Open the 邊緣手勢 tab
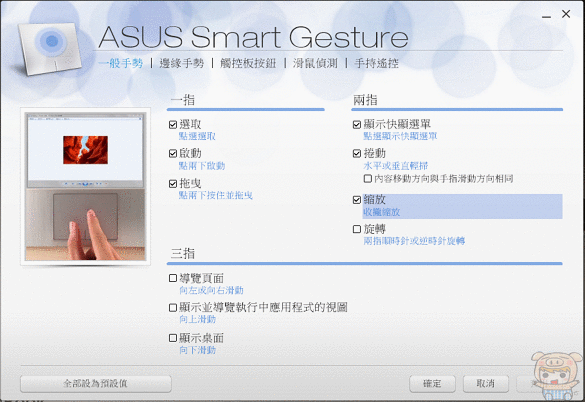The width and height of the screenshot is (585, 402). pyautogui.click(x=182, y=63)
